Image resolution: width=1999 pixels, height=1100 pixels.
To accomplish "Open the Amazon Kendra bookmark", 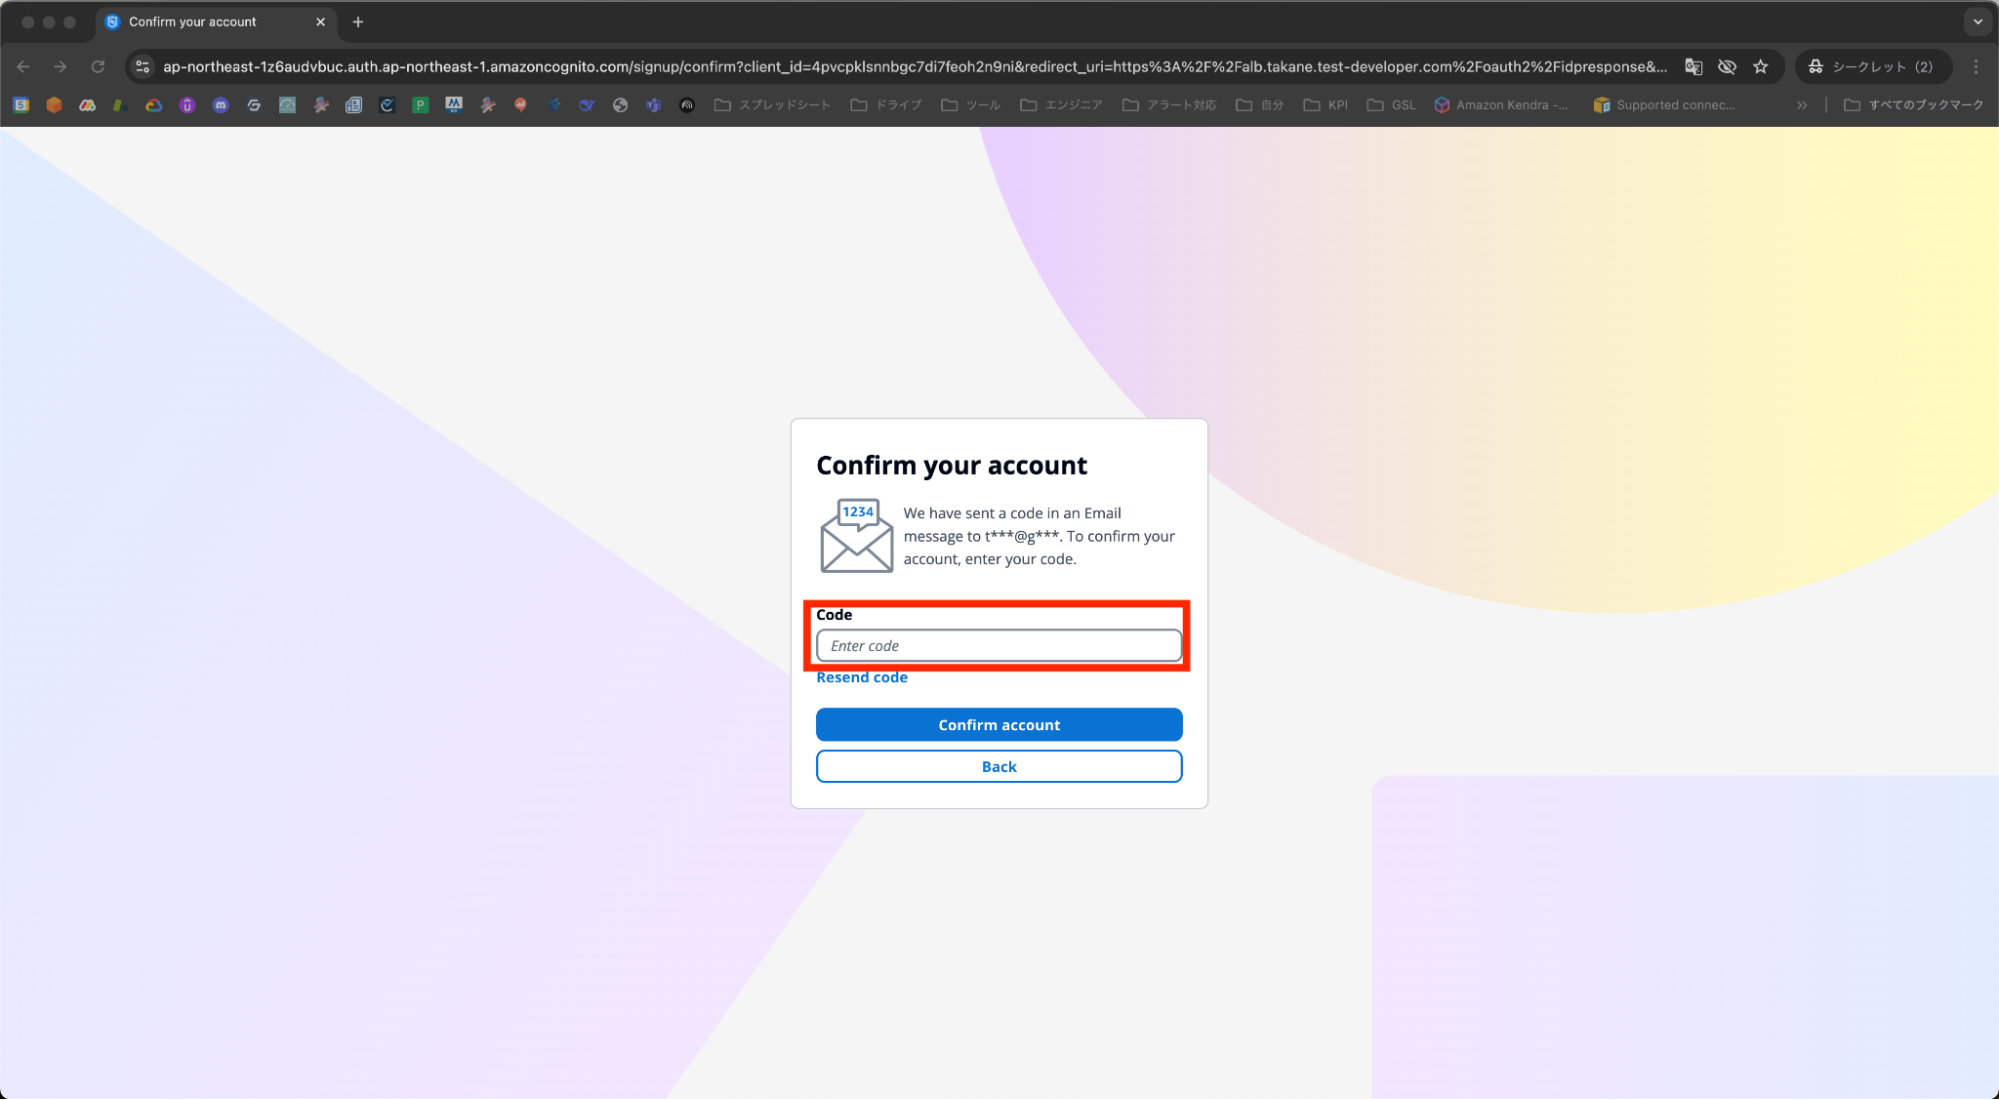I will pos(1500,105).
